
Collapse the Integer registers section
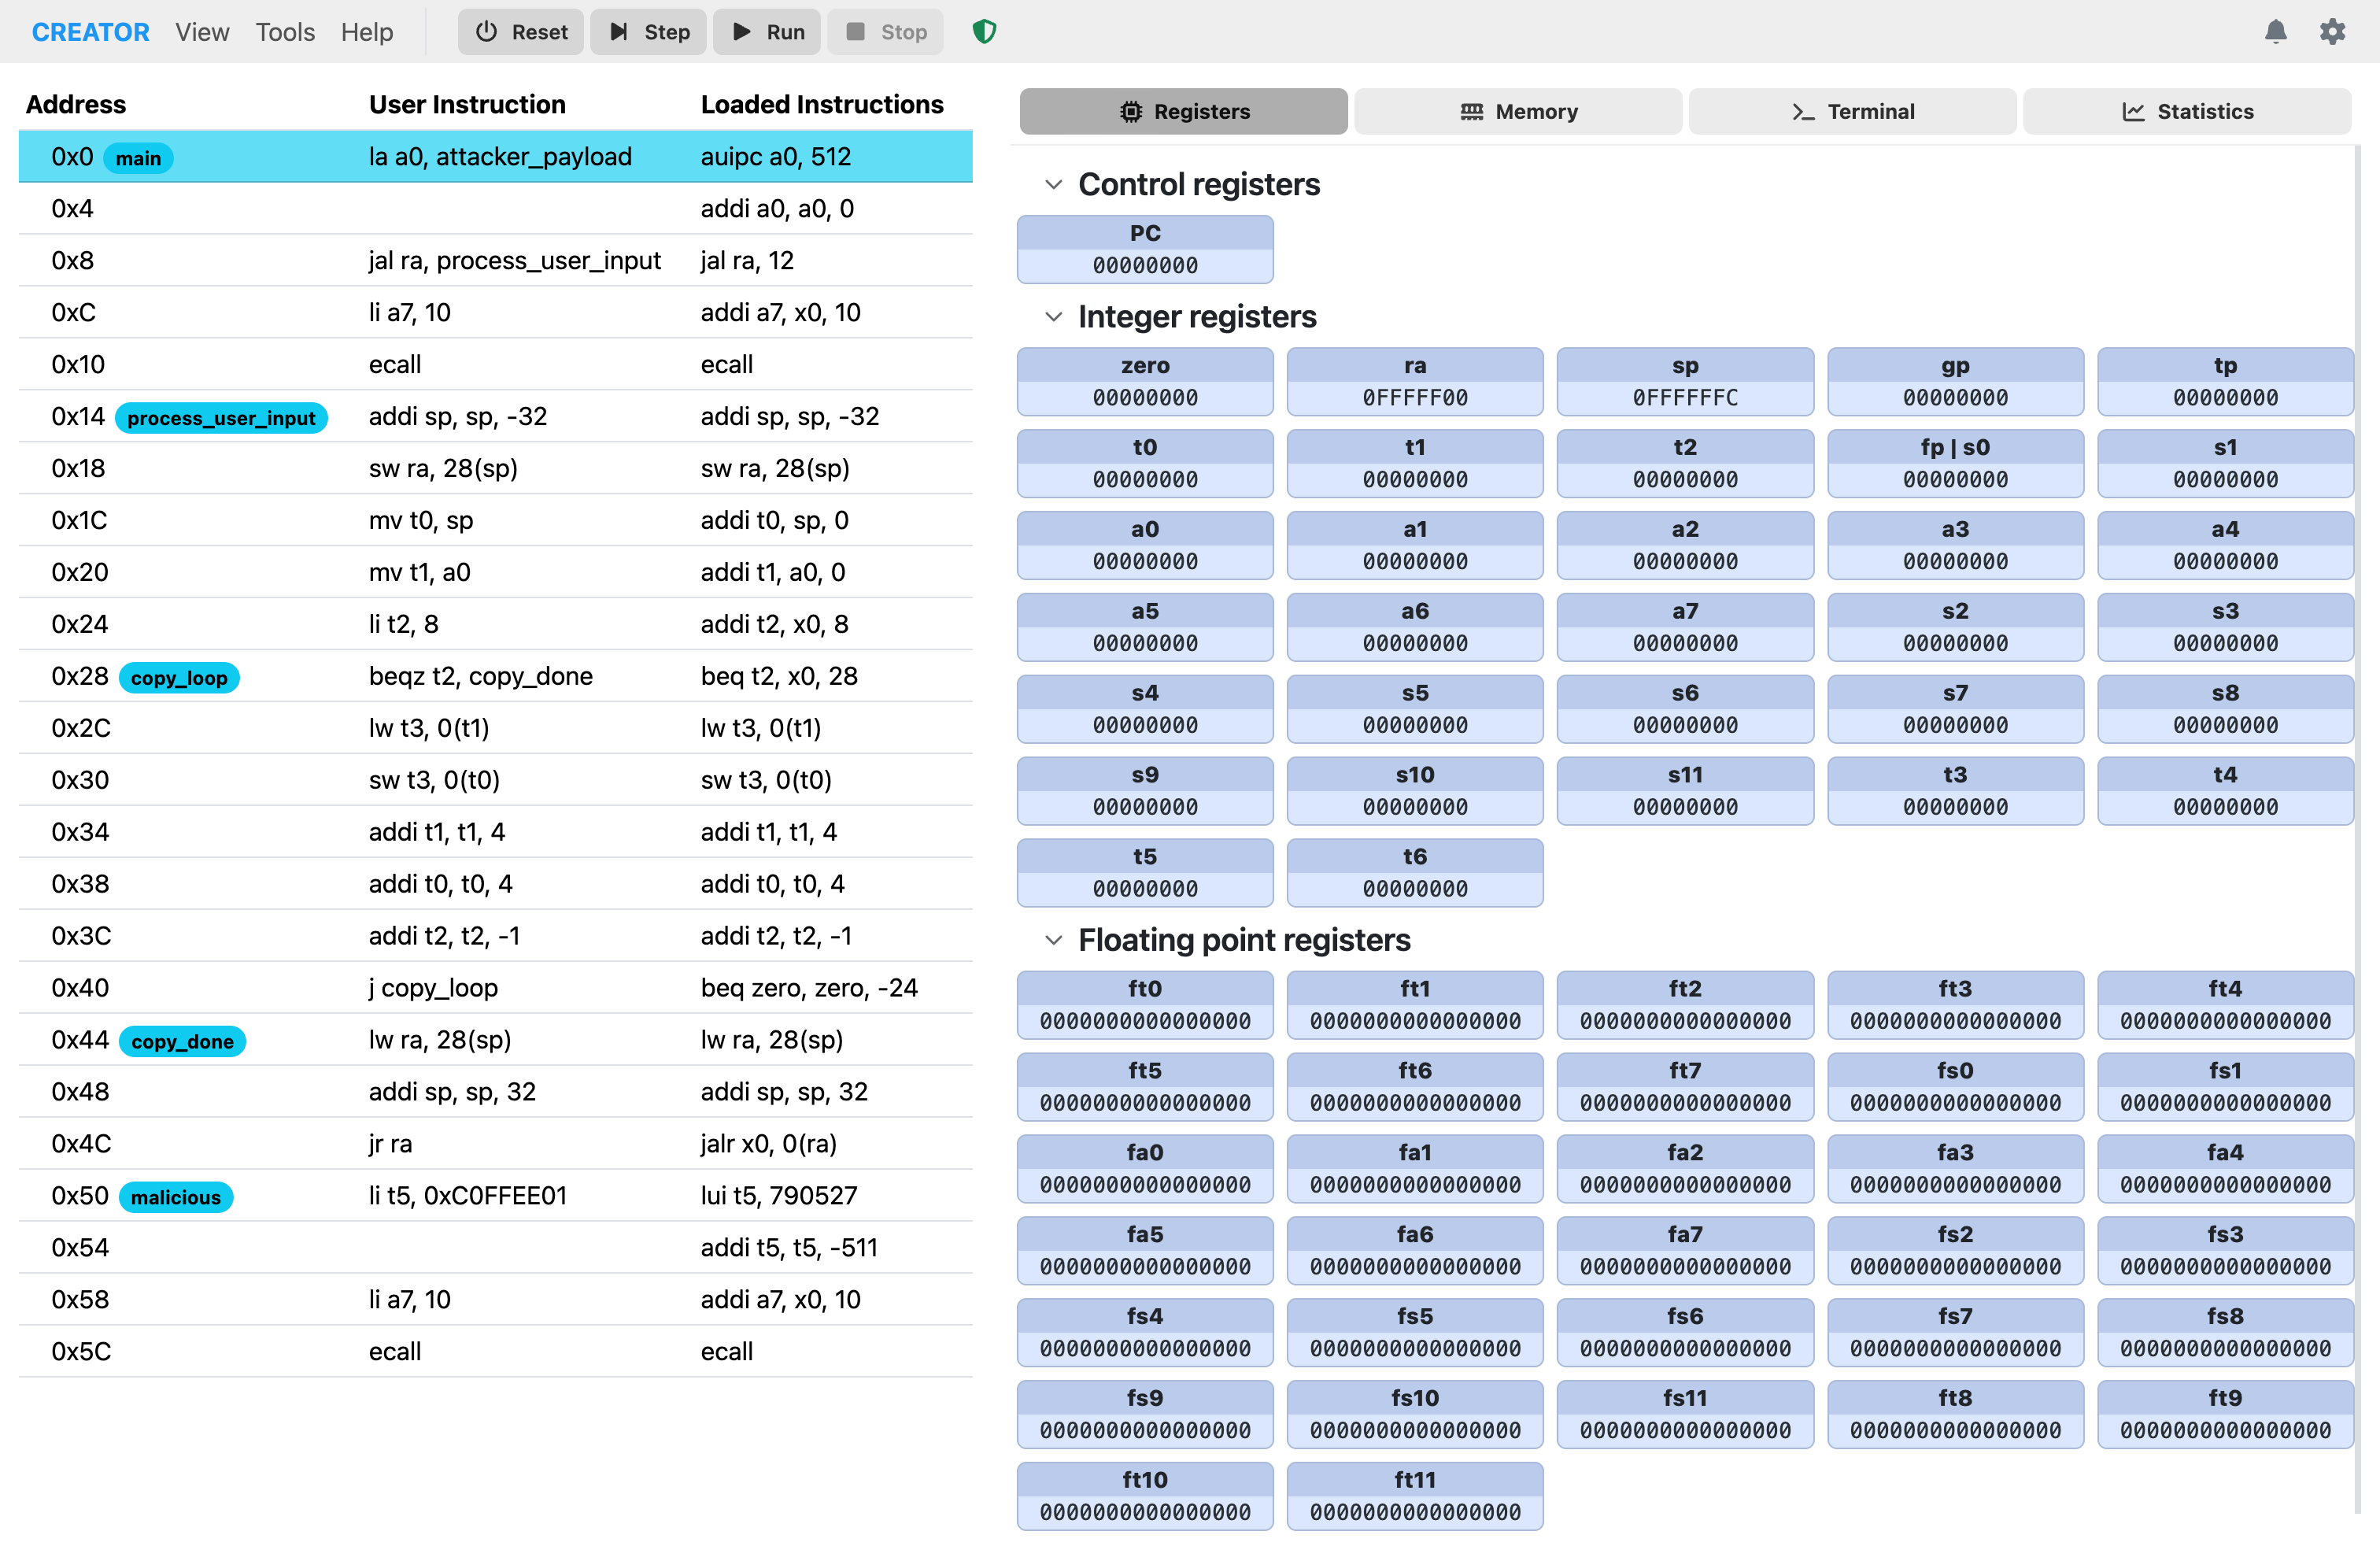click(1053, 317)
